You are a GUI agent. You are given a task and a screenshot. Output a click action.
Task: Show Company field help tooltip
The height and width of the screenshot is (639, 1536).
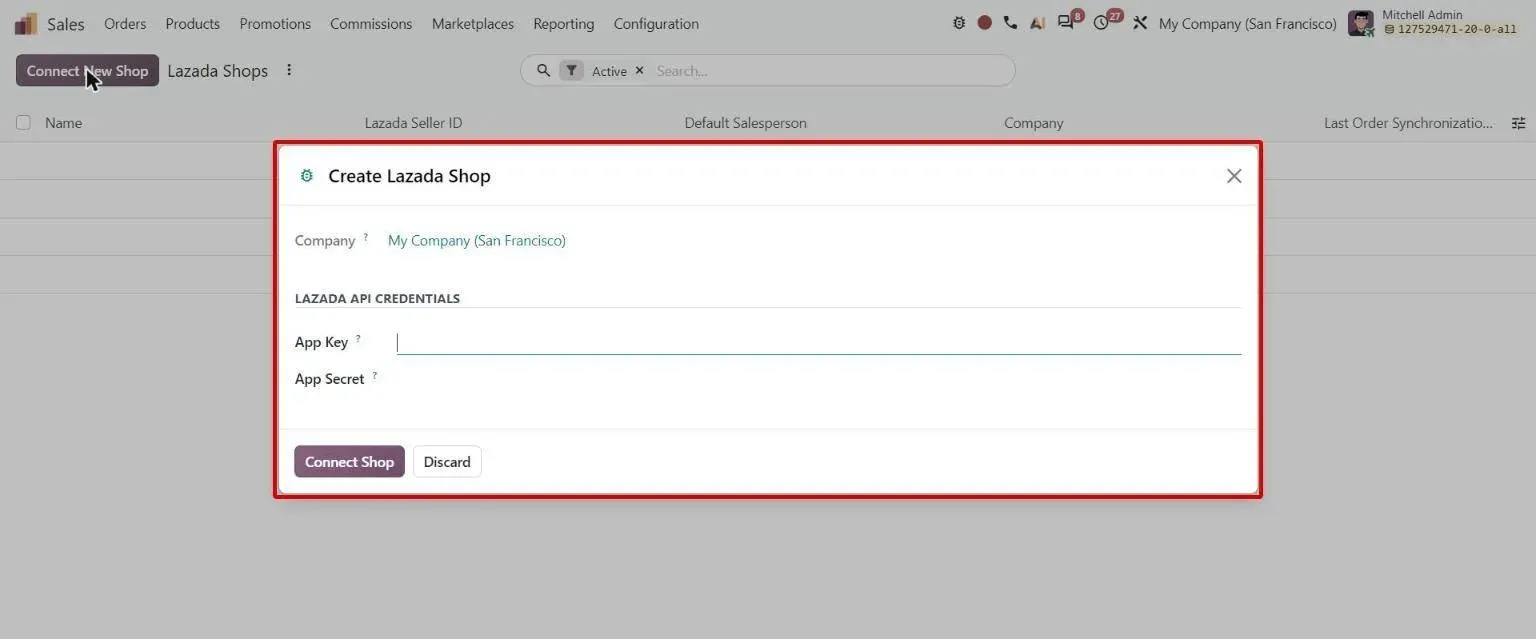point(366,237)
